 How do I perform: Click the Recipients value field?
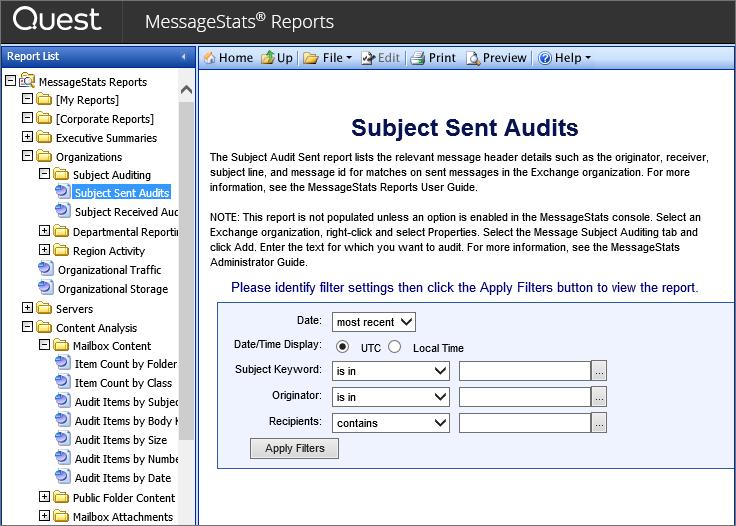pos(524,423)
